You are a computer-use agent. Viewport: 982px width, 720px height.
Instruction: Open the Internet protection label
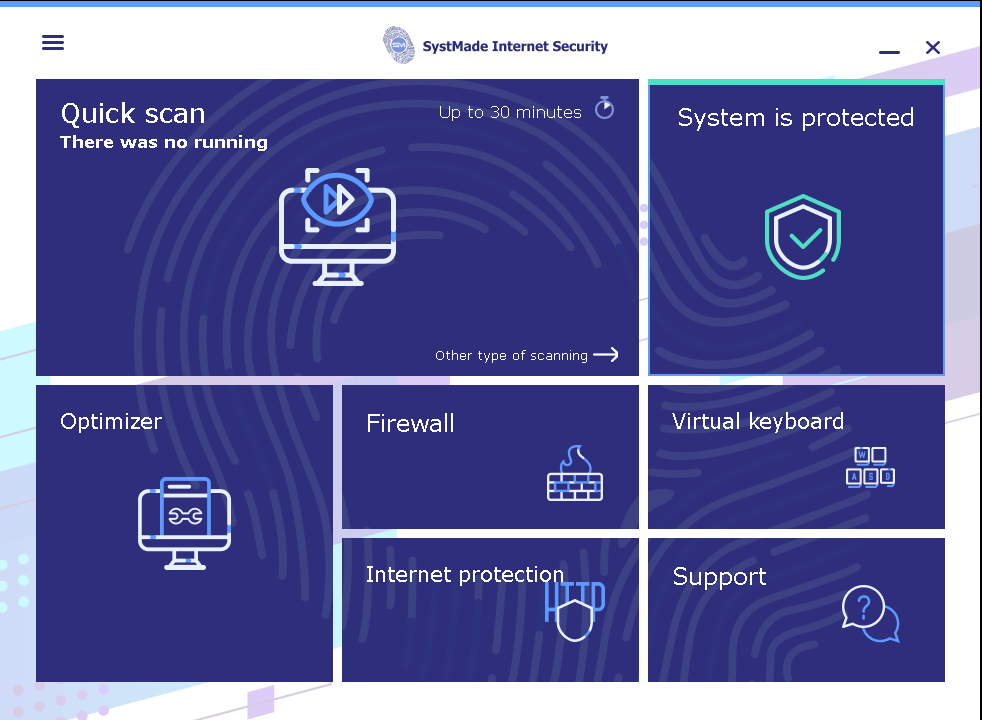click(x=464, y=574)
